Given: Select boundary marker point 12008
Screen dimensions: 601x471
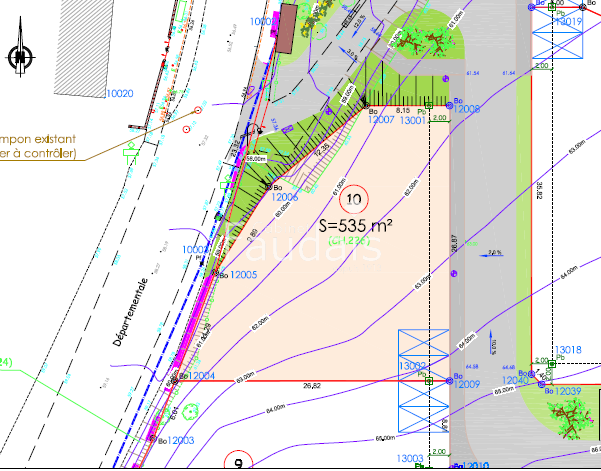Looking at the screenshot, I should [x=467, y=109].
